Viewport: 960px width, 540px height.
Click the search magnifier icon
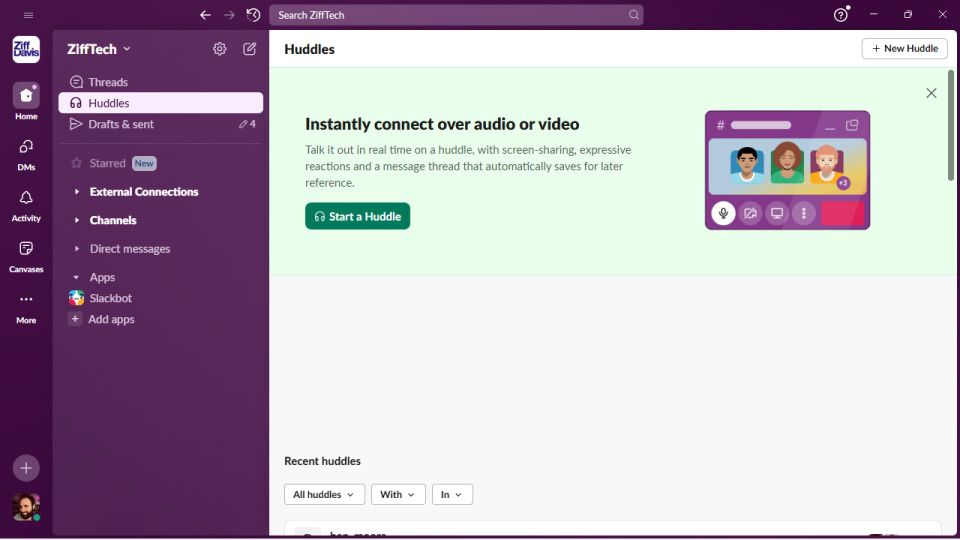(634, 15)
